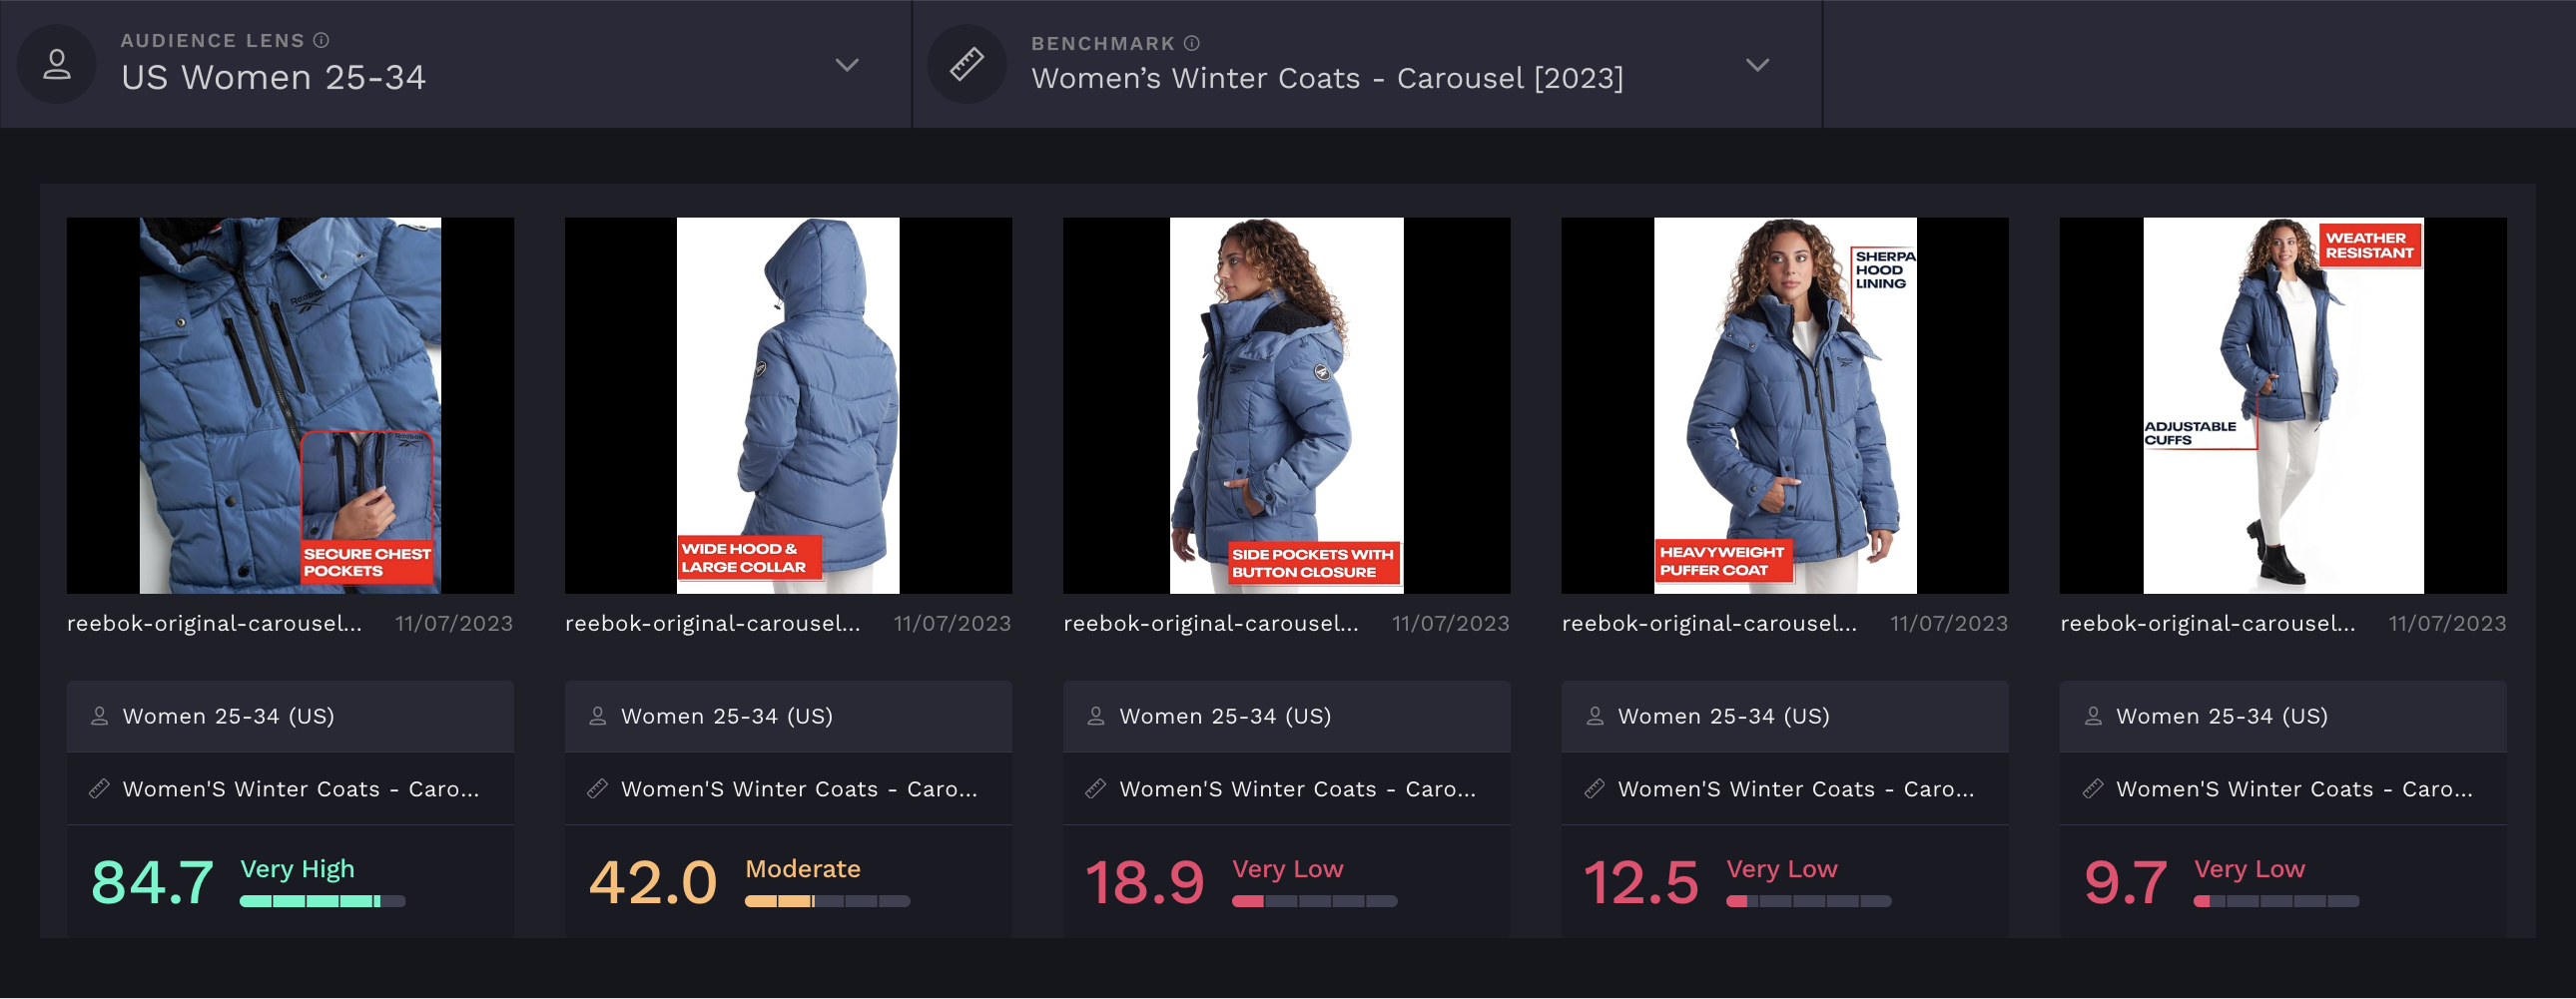Image resolution: width=2576 pixels, height=999 pixels.
Task: Click ruler icon on the 9.7 score card
Action: coord(2093,789)
